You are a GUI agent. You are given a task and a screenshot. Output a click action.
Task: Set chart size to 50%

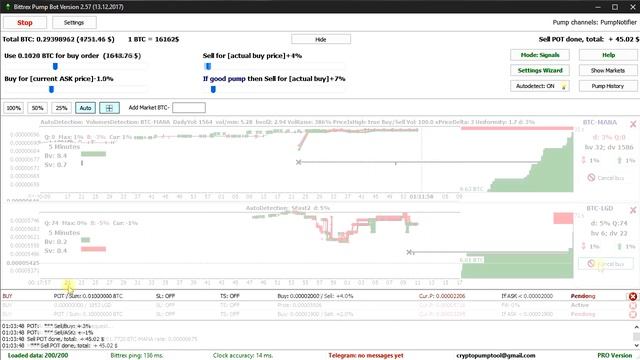coord(38,108)
